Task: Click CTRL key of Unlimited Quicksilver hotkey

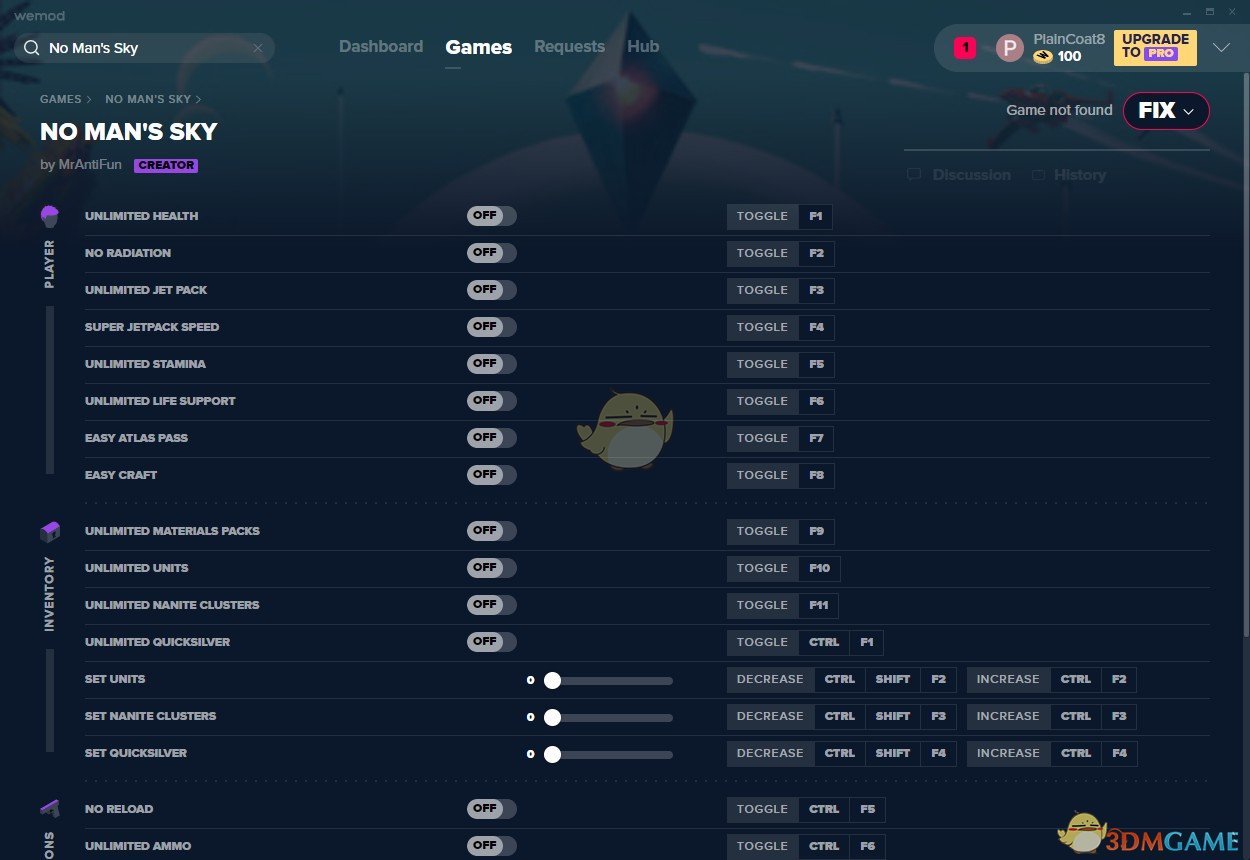Action: (x=824, y=642)
